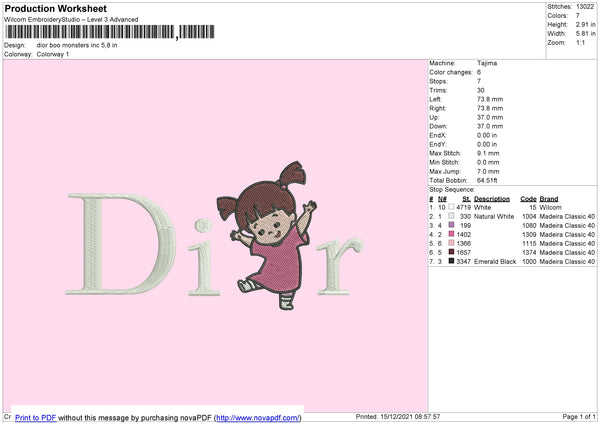Click the design name 'dior boo monsters inc 5,8 in'
The image size is (600, 424).
77,45
